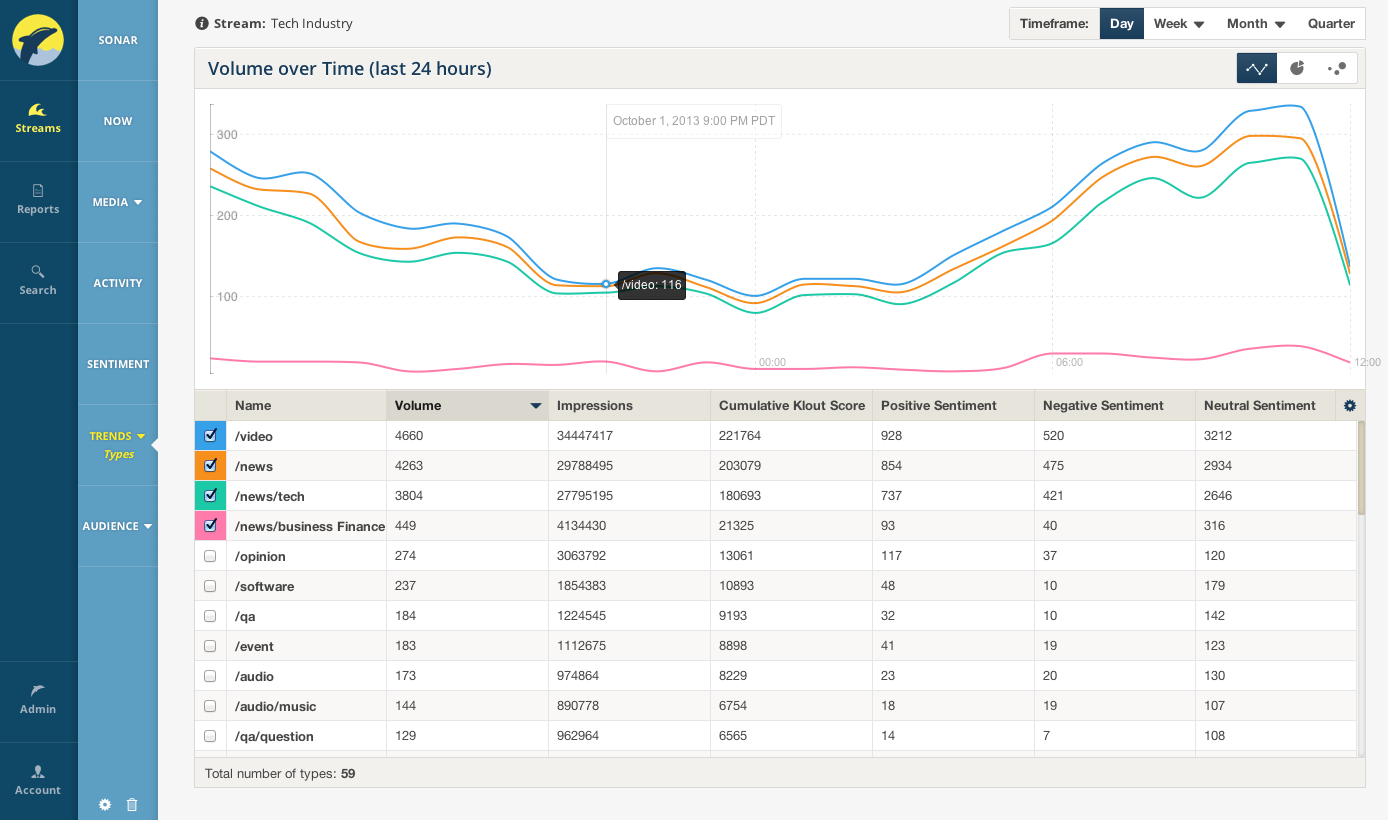1388x820 pixels.
Task: Click the trash icon in sidebar
Action: pos(132,804)
